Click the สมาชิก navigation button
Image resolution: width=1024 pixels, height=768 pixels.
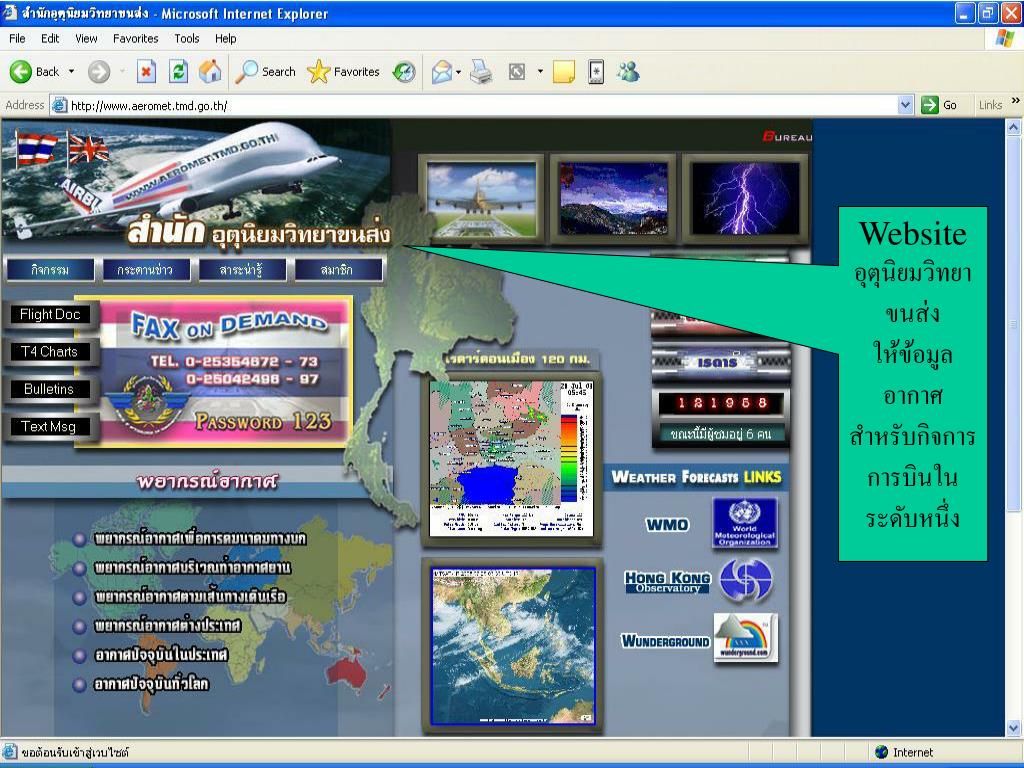[x=338, y=270]
